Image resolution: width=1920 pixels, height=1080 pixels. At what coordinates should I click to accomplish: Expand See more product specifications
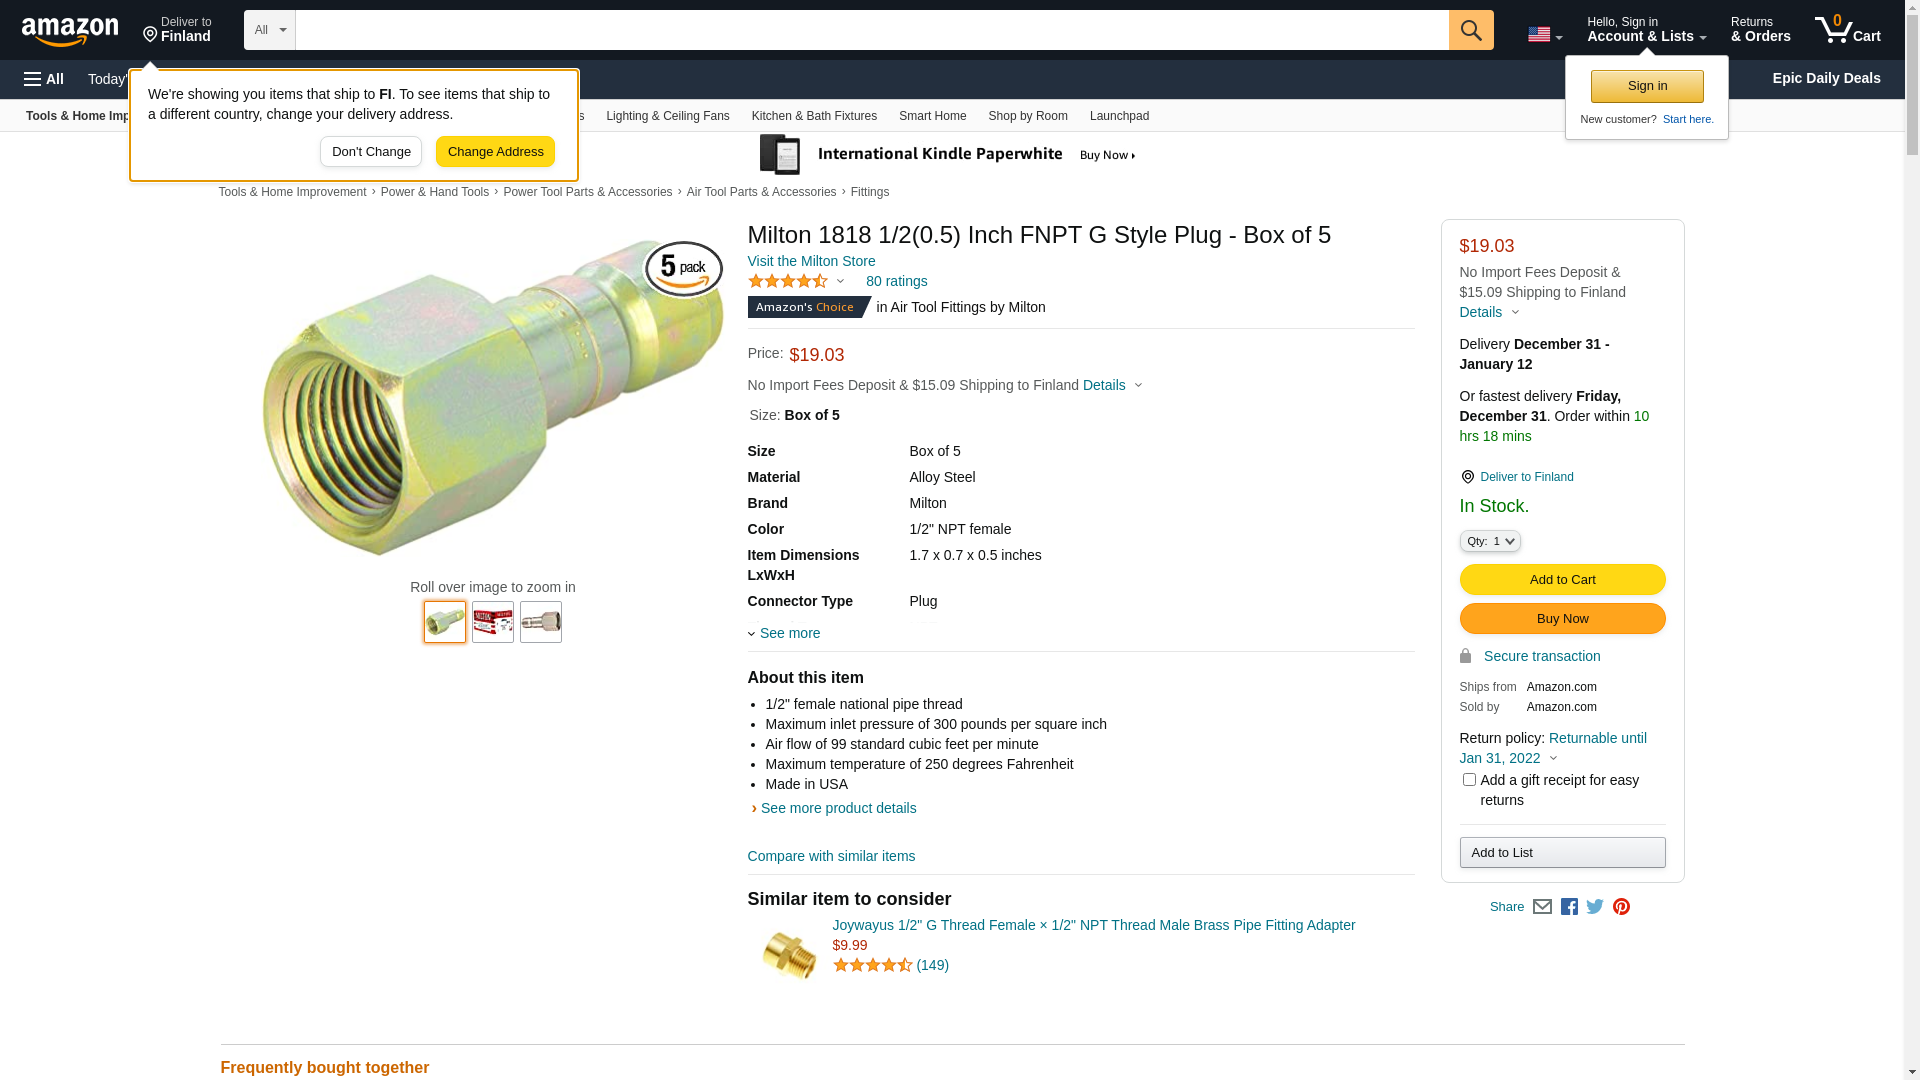(x=788, y=633)
